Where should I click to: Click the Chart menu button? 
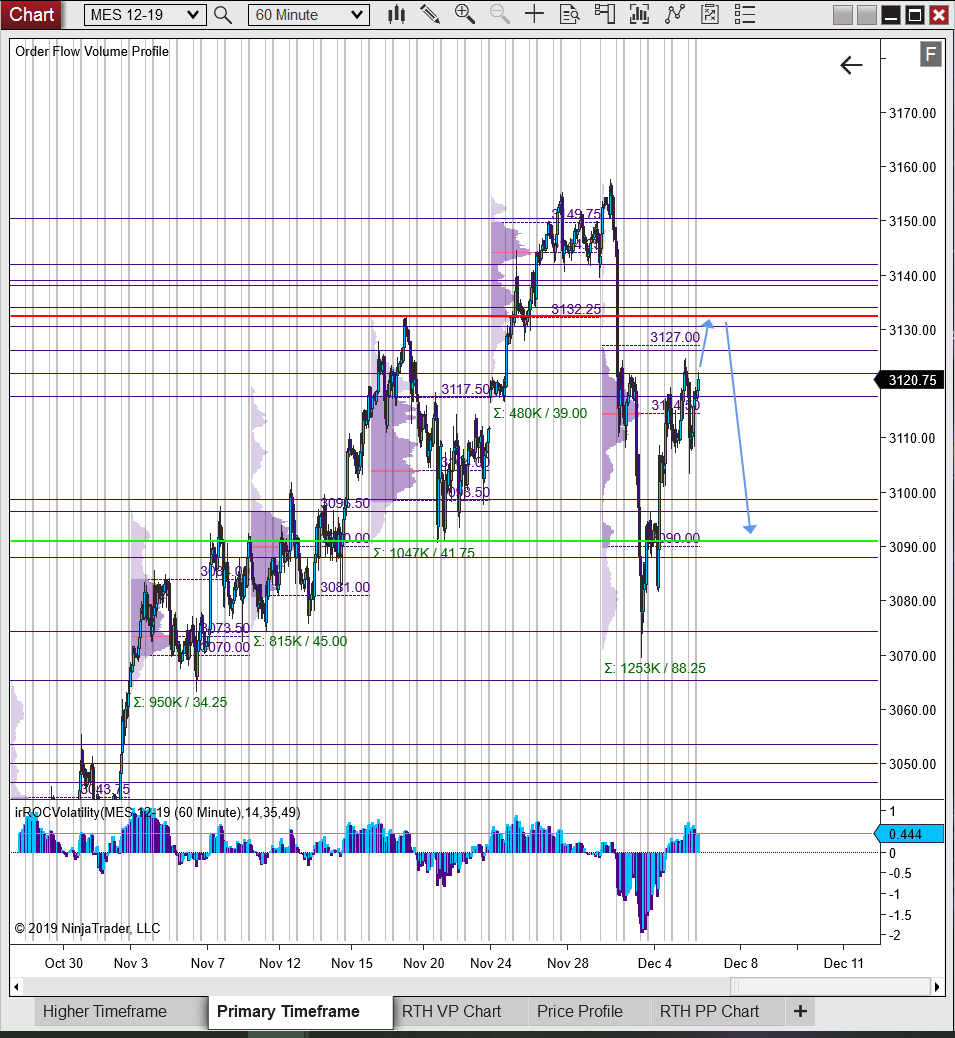coord(31,14)
